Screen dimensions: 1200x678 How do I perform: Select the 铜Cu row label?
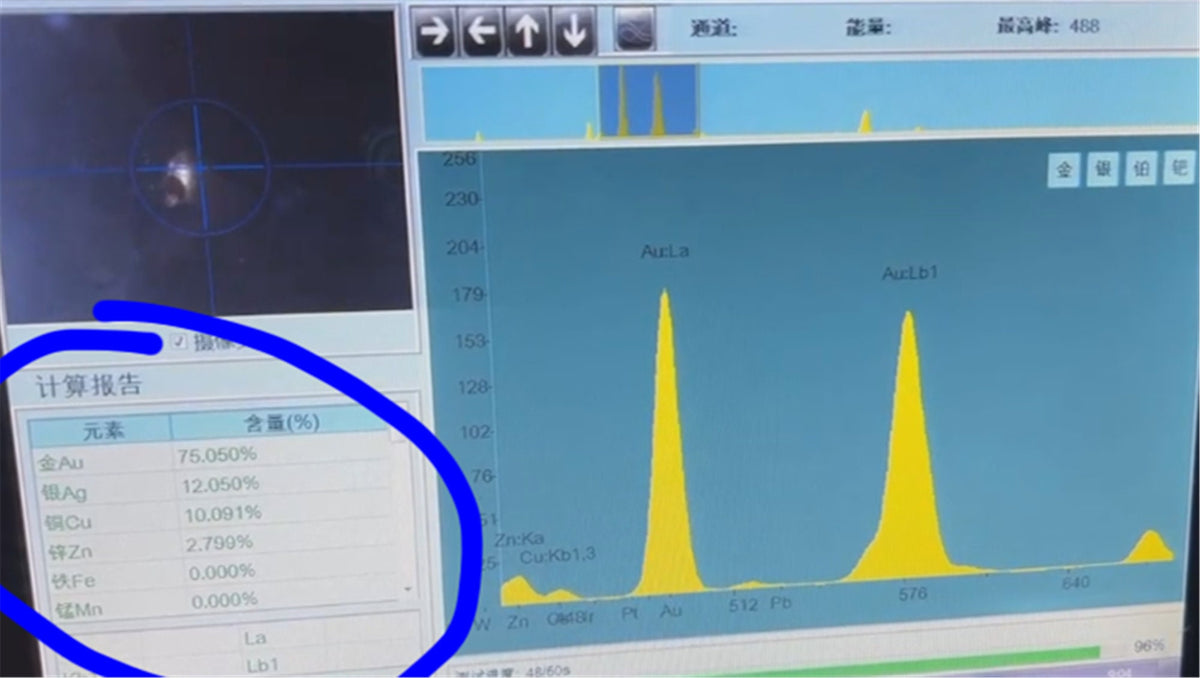click(69, 522)
